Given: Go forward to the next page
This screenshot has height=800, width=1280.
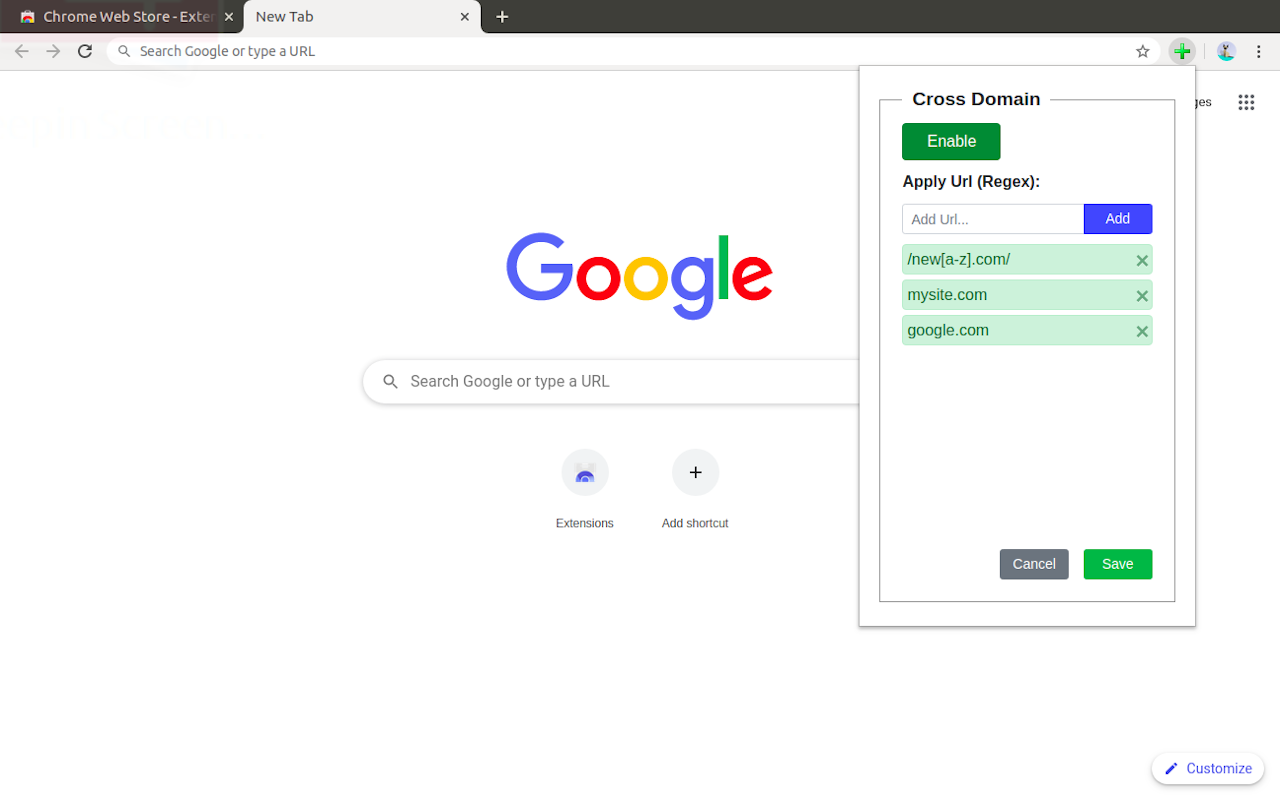Looking at the screenshot, I should 53,51.
